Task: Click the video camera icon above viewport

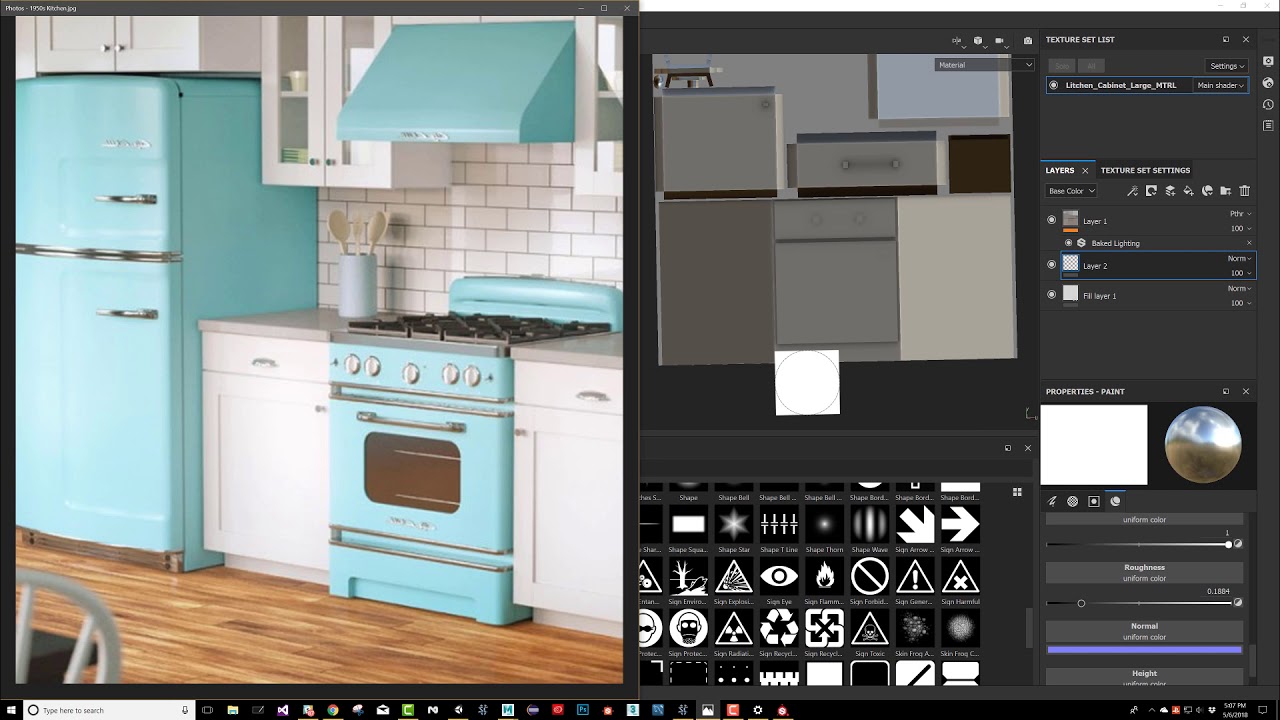Action: [x=999, y=41]
